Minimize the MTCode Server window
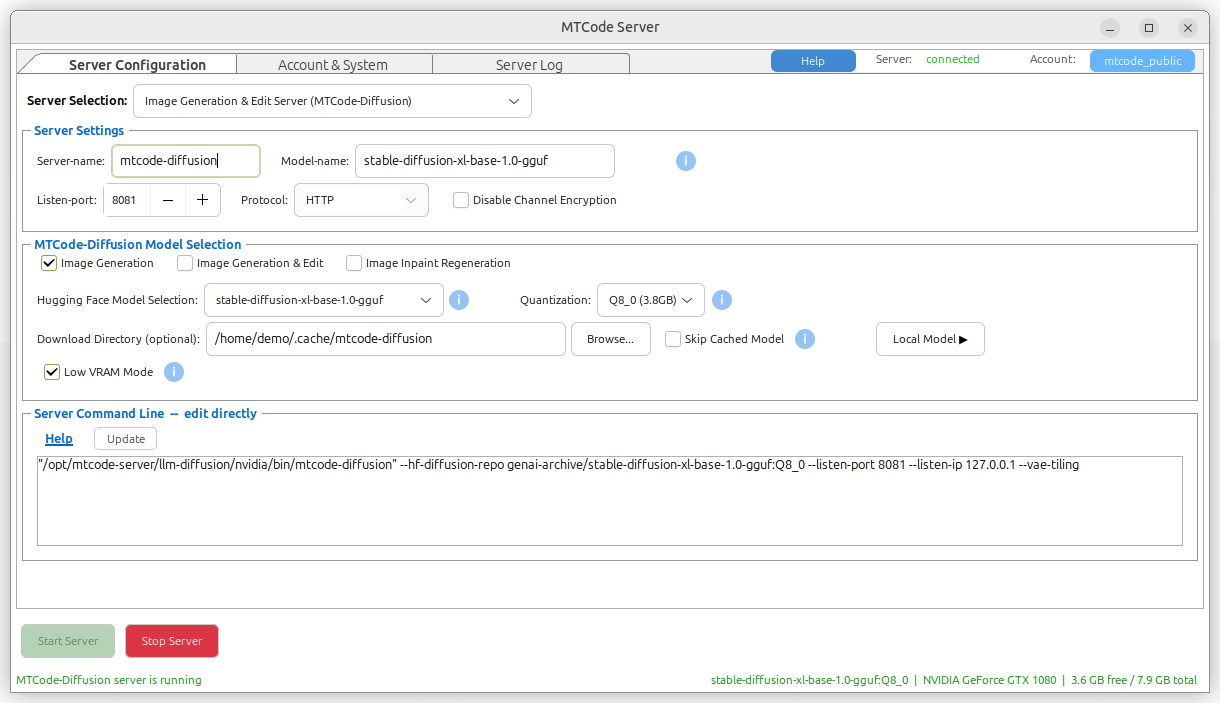Image resolution: width=1220 pixels, height=703 pixels. 1111,28
